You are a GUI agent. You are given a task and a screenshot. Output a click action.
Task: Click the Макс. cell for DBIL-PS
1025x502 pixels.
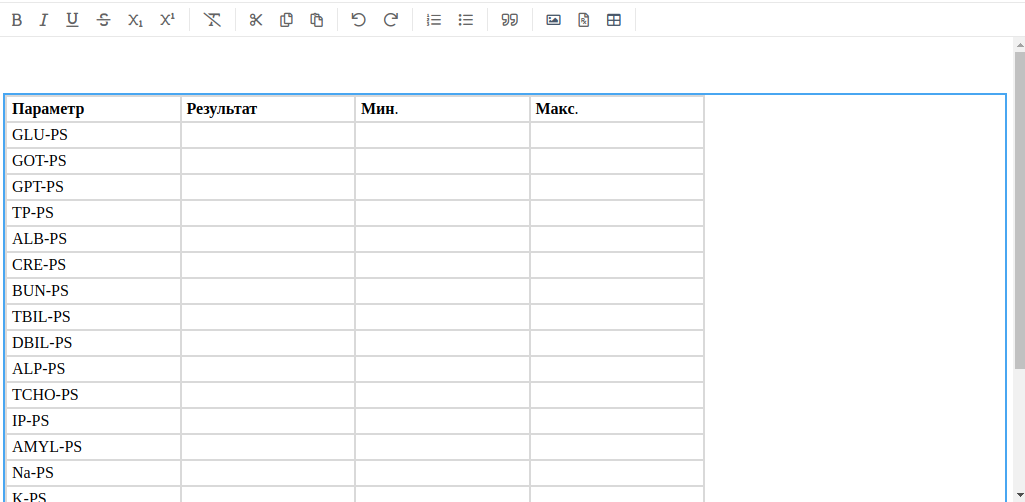617,343
